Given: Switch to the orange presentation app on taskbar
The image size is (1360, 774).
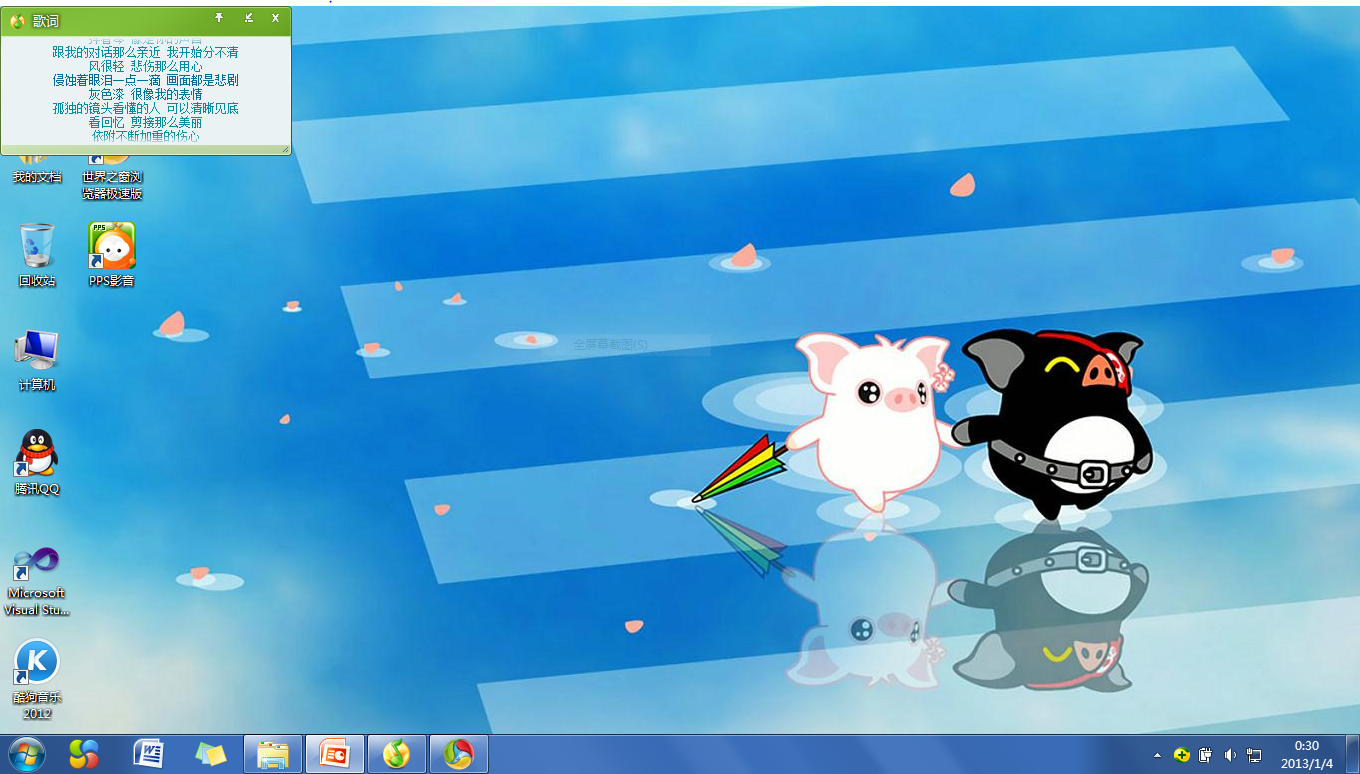Looking at the screenshot, I should coord(335,754).
